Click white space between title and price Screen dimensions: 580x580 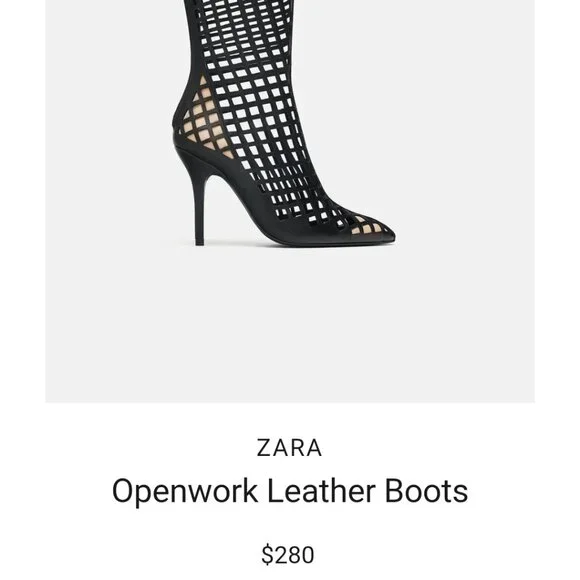coord(290,525)
